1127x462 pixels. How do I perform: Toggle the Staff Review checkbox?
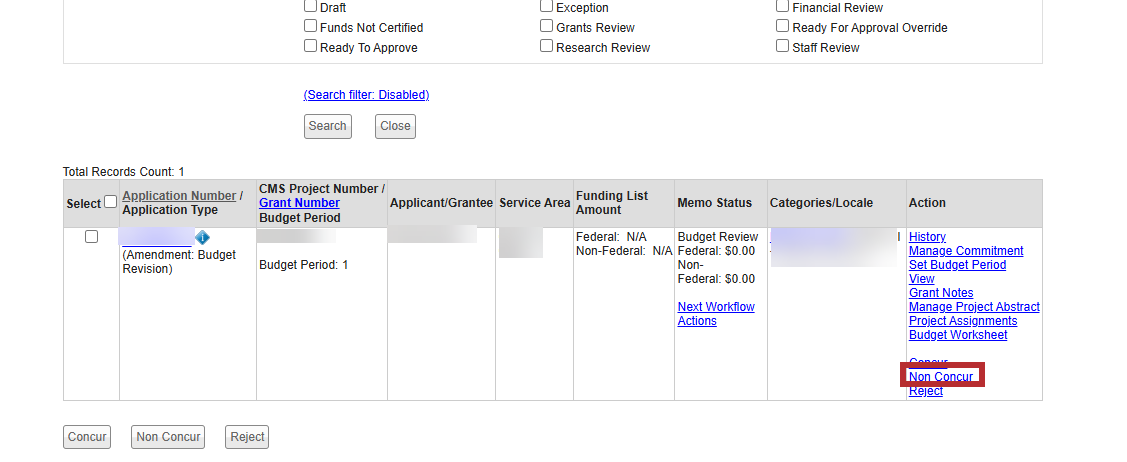point(783,46)
